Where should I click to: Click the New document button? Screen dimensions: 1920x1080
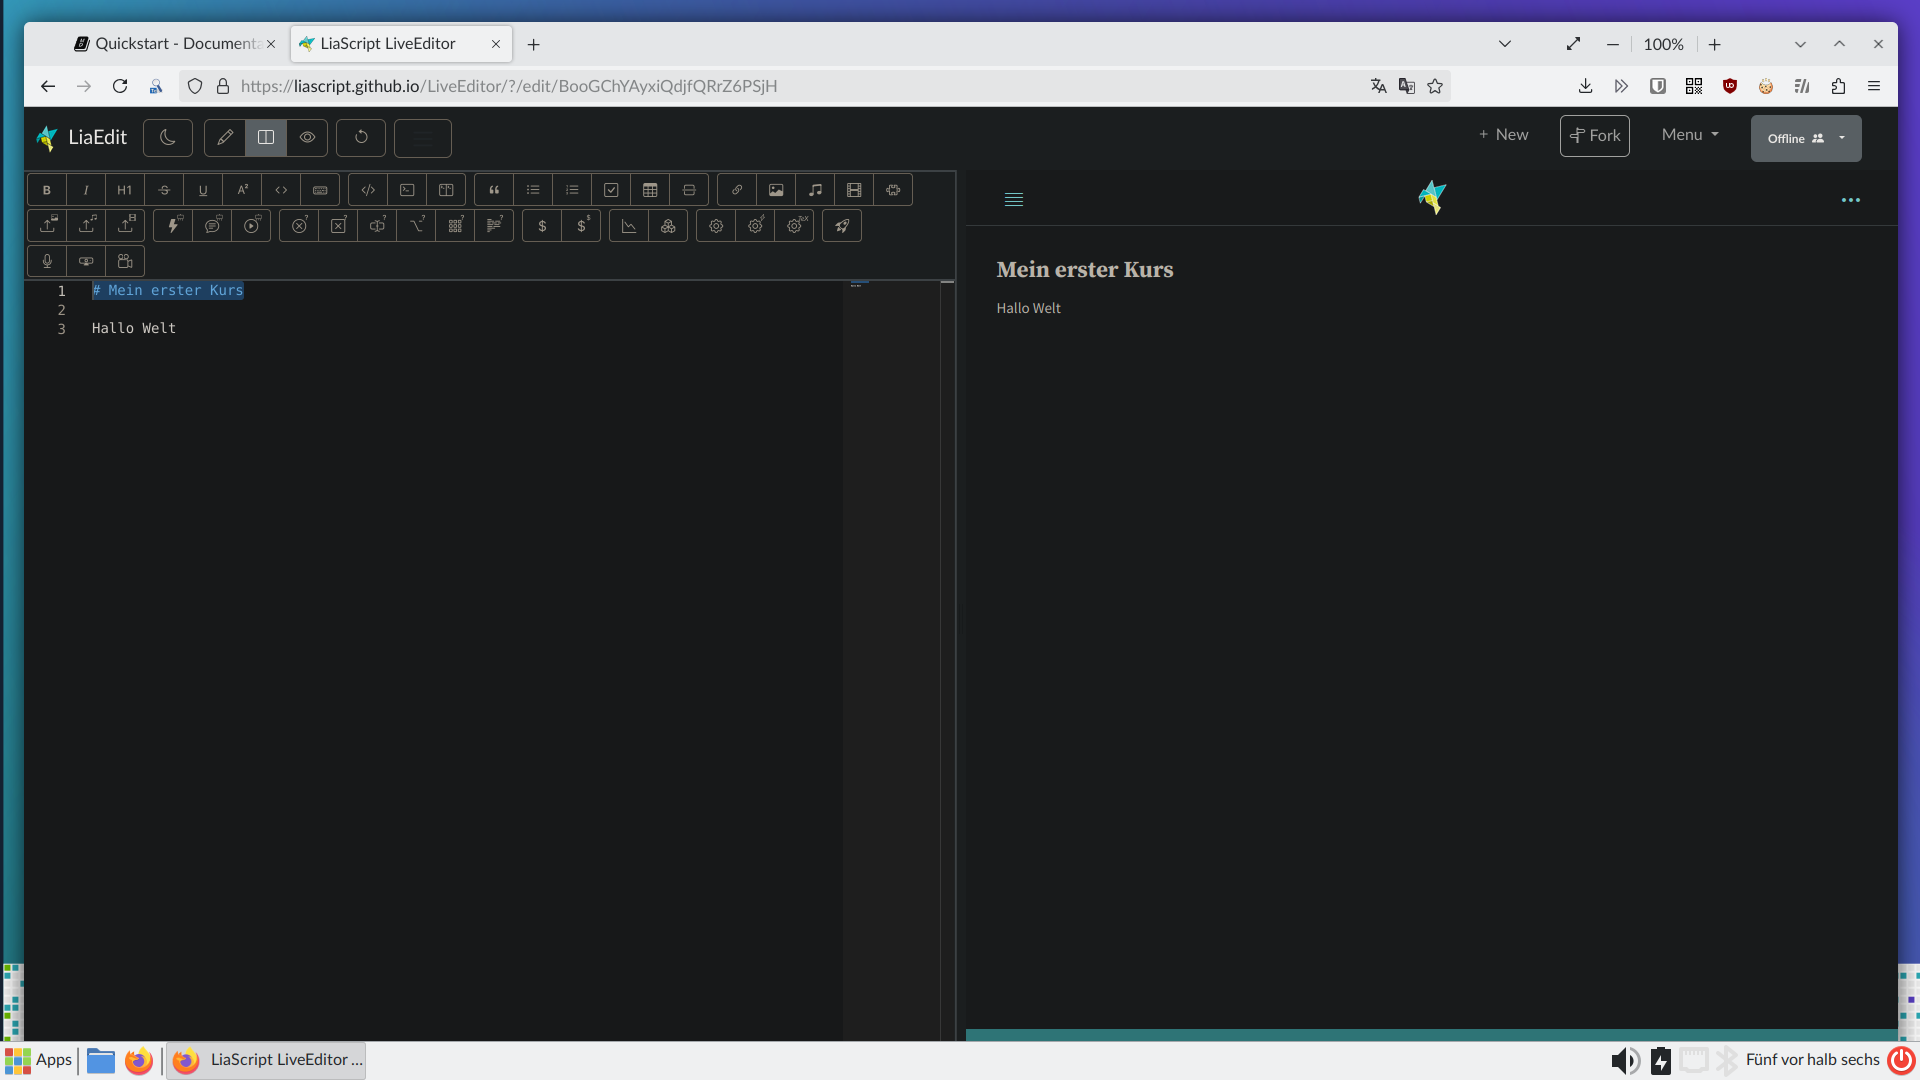coord(1502,135)
